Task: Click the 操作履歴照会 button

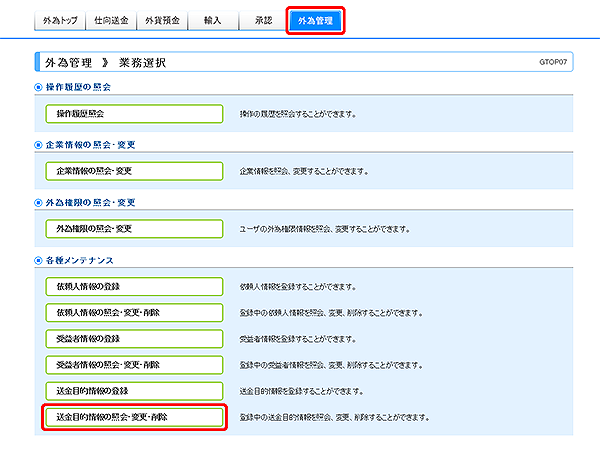Action: [133, 114]
